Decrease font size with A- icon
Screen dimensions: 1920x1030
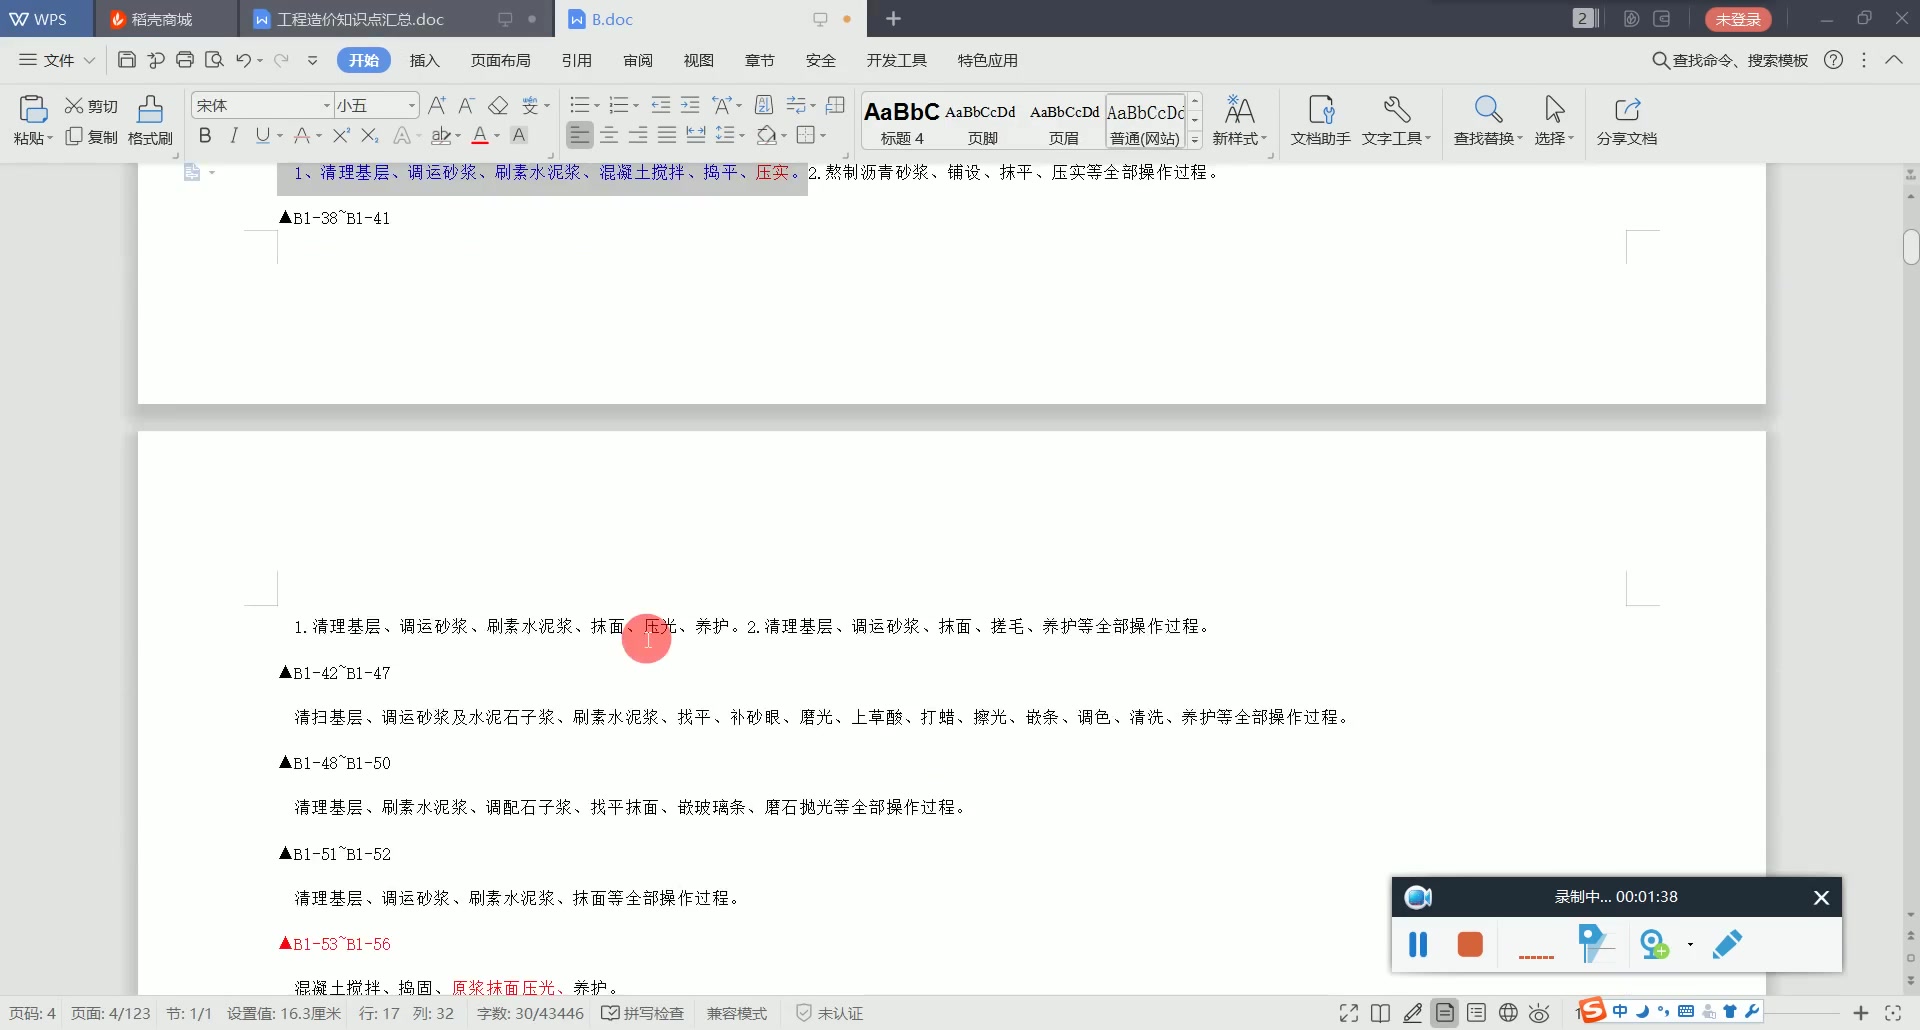tap(466, 105)
